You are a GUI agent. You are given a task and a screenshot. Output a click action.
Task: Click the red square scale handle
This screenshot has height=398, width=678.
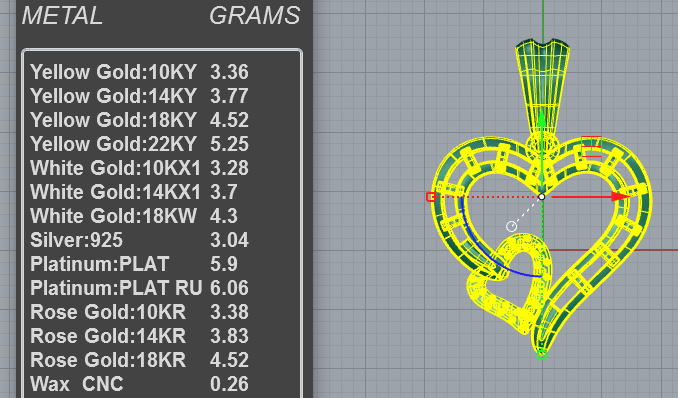click(431, 197)
